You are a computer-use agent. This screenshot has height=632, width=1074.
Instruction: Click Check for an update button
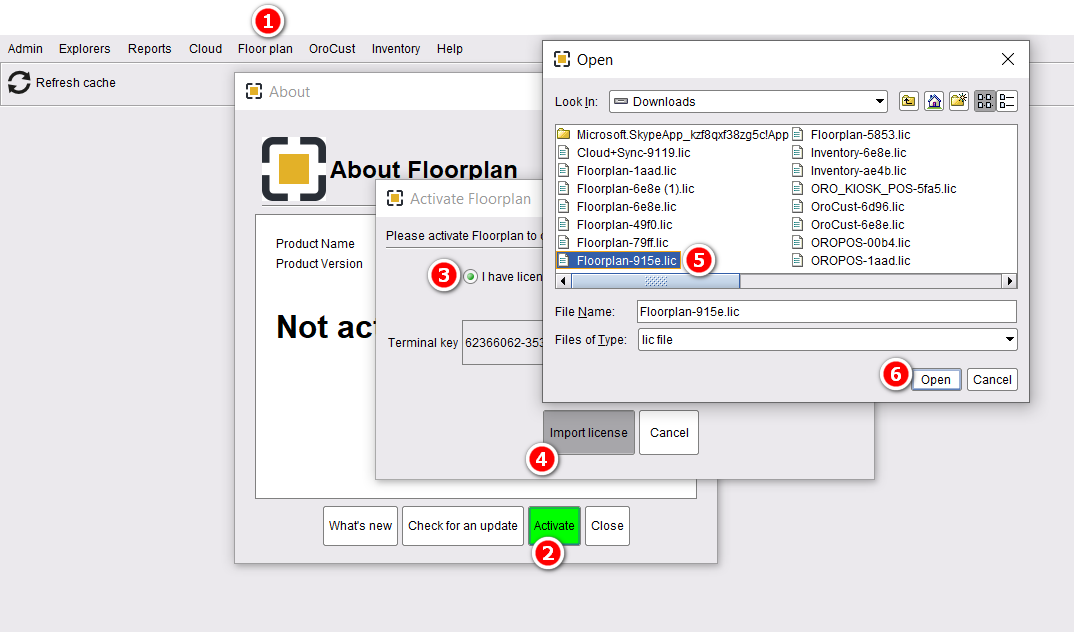click(x=463, y=526)
